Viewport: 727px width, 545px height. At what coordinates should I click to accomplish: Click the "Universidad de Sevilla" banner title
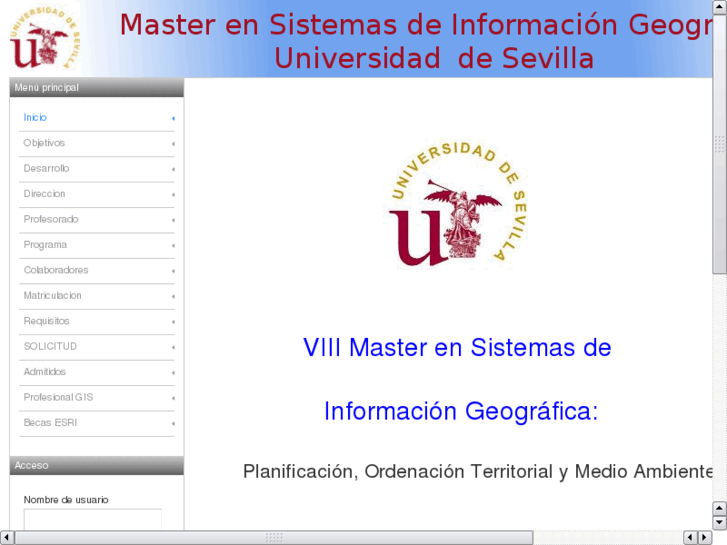coord(434,58)
